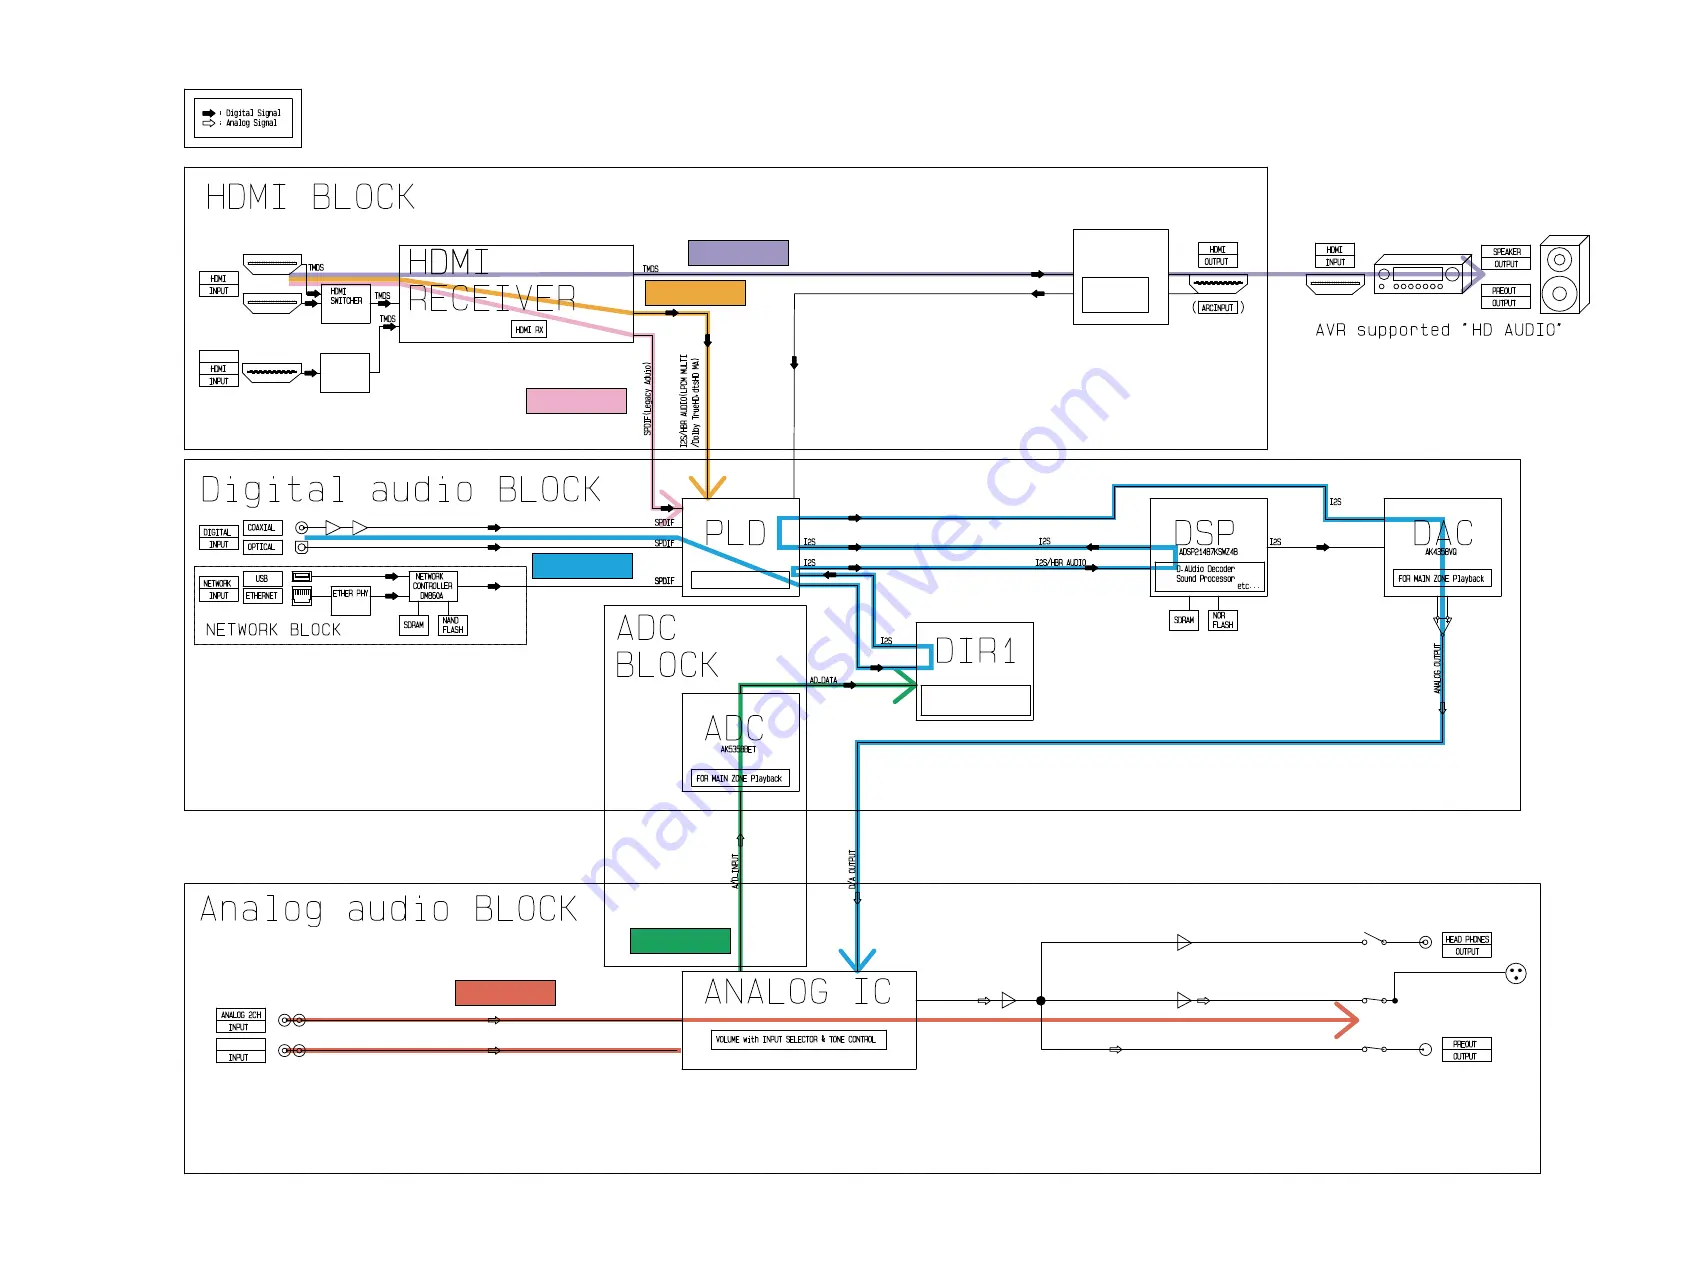Click the 'SDRAM' box under DSP
The width and height of the screenshot is (1701, 1263).
[x=1184, y=620]
